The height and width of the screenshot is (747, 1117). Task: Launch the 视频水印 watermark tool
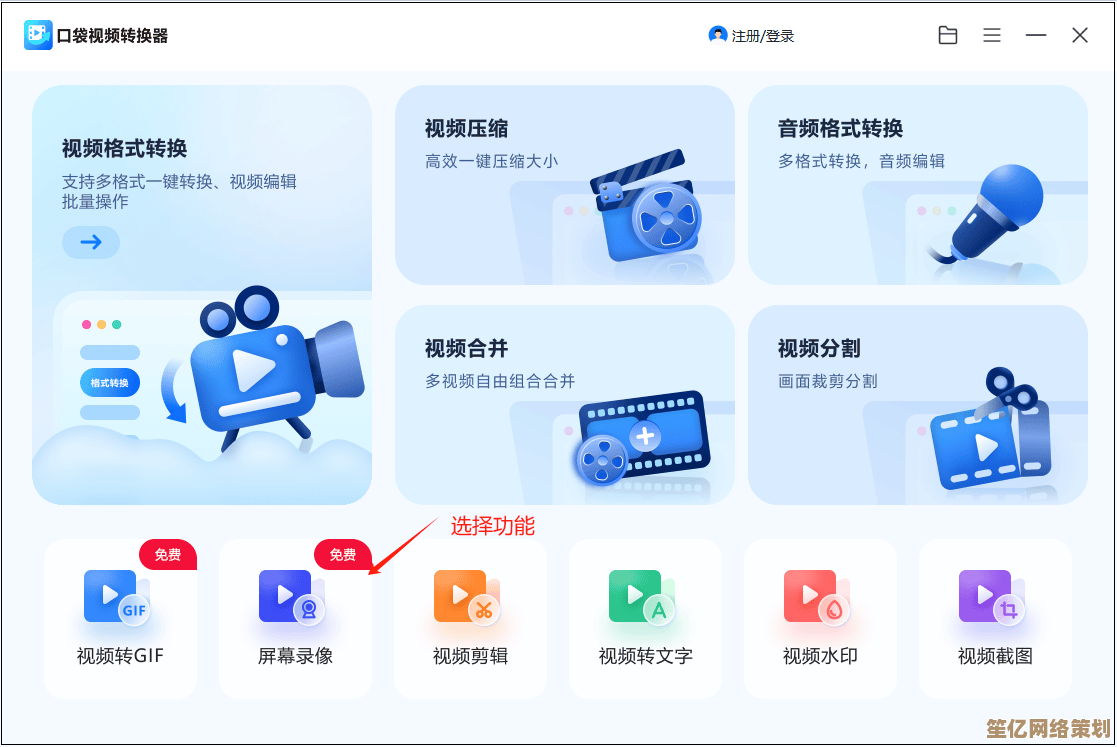pyautogui.click(x=816, y=598)
